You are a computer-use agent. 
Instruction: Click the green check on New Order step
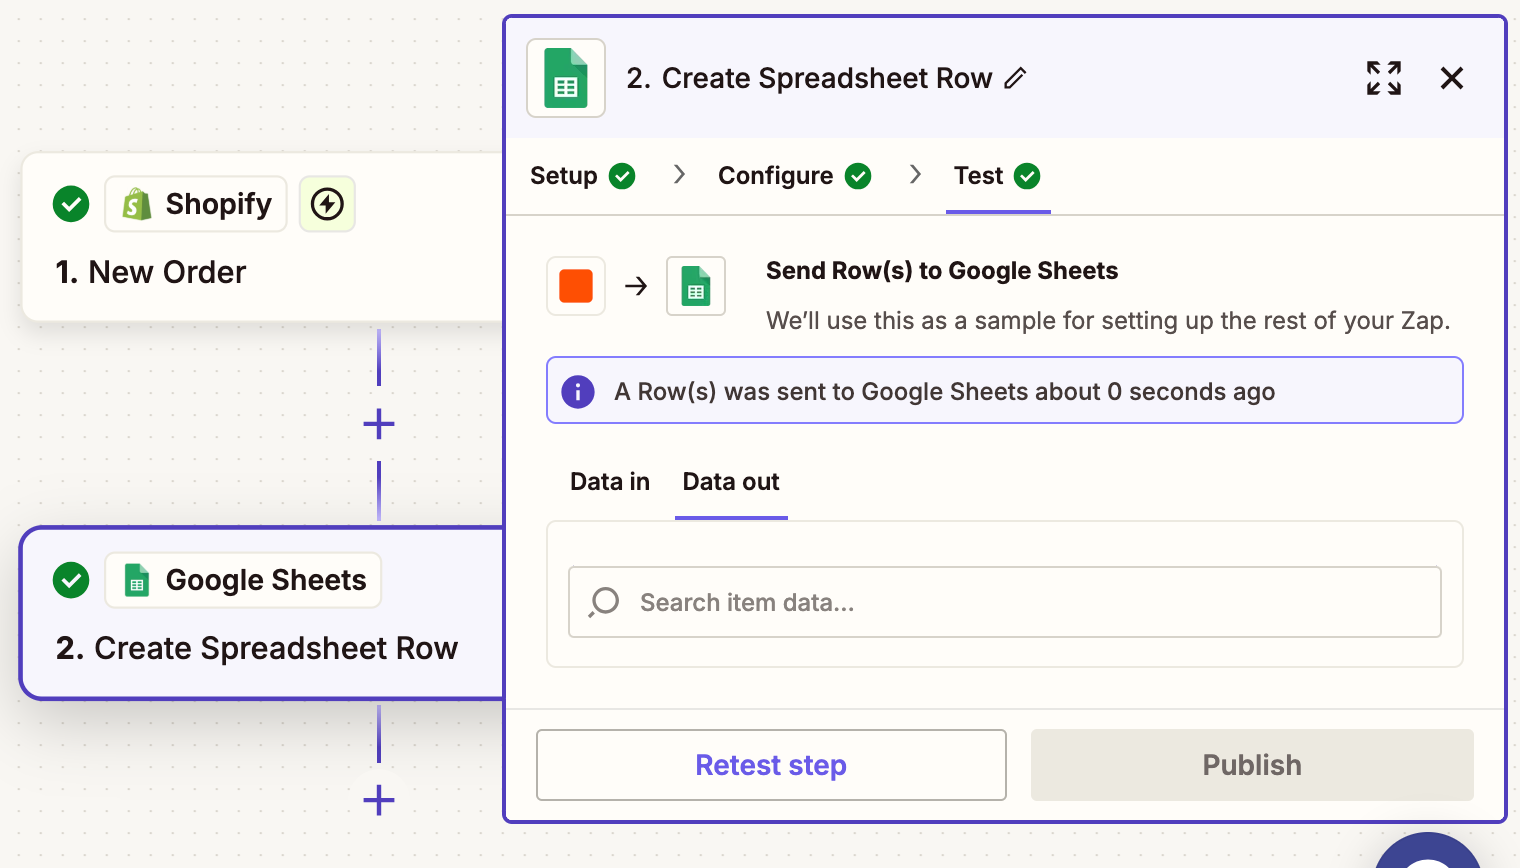click(71, 204)
